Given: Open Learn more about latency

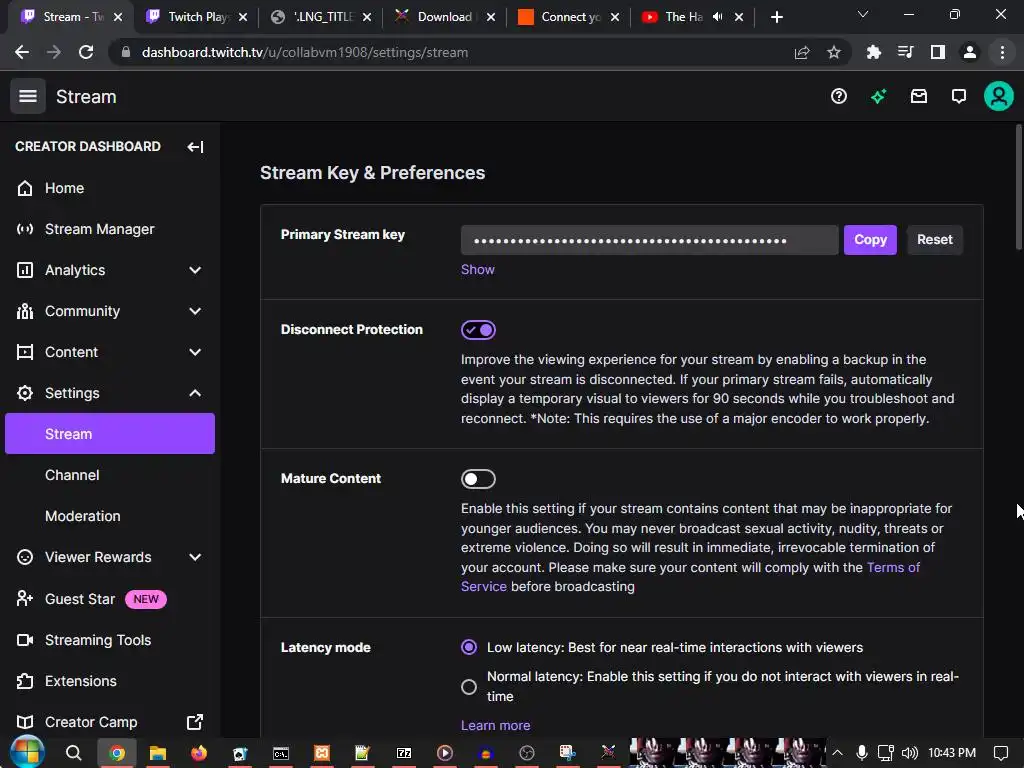Looking at the screenshot, I should pos(495,726).
